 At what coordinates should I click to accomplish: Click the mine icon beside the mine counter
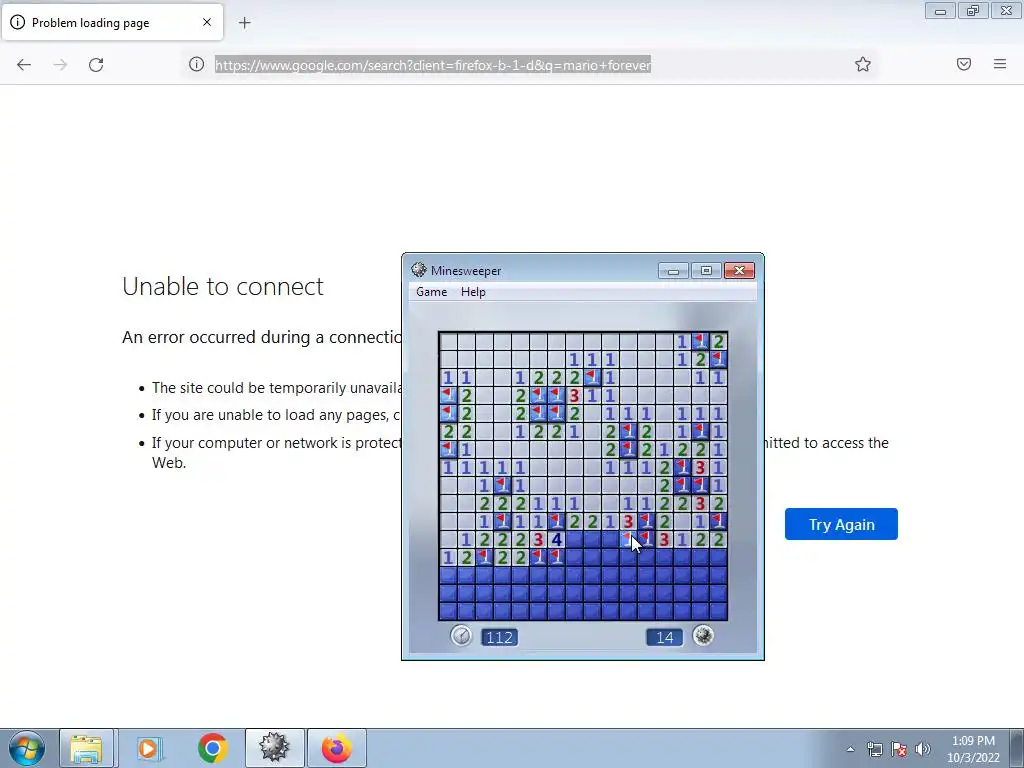703,635
